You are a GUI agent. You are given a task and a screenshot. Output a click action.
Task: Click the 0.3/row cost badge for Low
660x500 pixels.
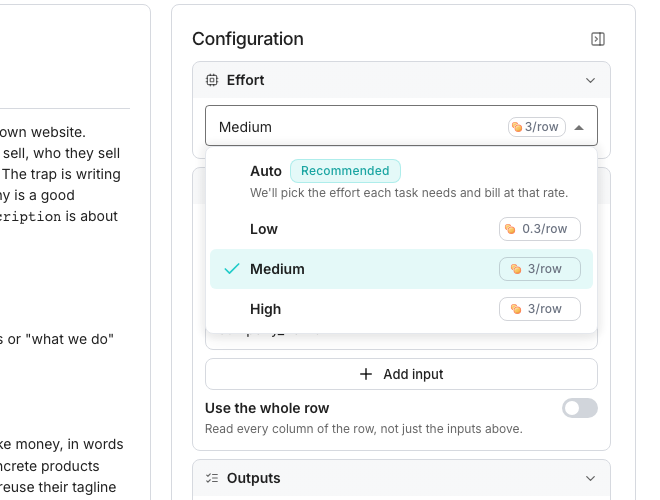540,229
